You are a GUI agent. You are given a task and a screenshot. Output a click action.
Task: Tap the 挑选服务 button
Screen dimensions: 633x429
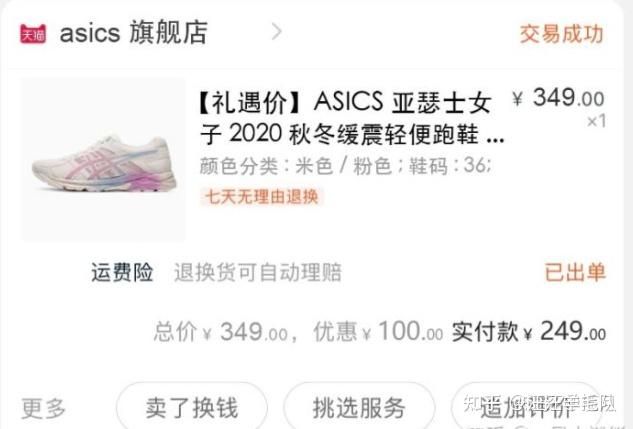(359, 407)
